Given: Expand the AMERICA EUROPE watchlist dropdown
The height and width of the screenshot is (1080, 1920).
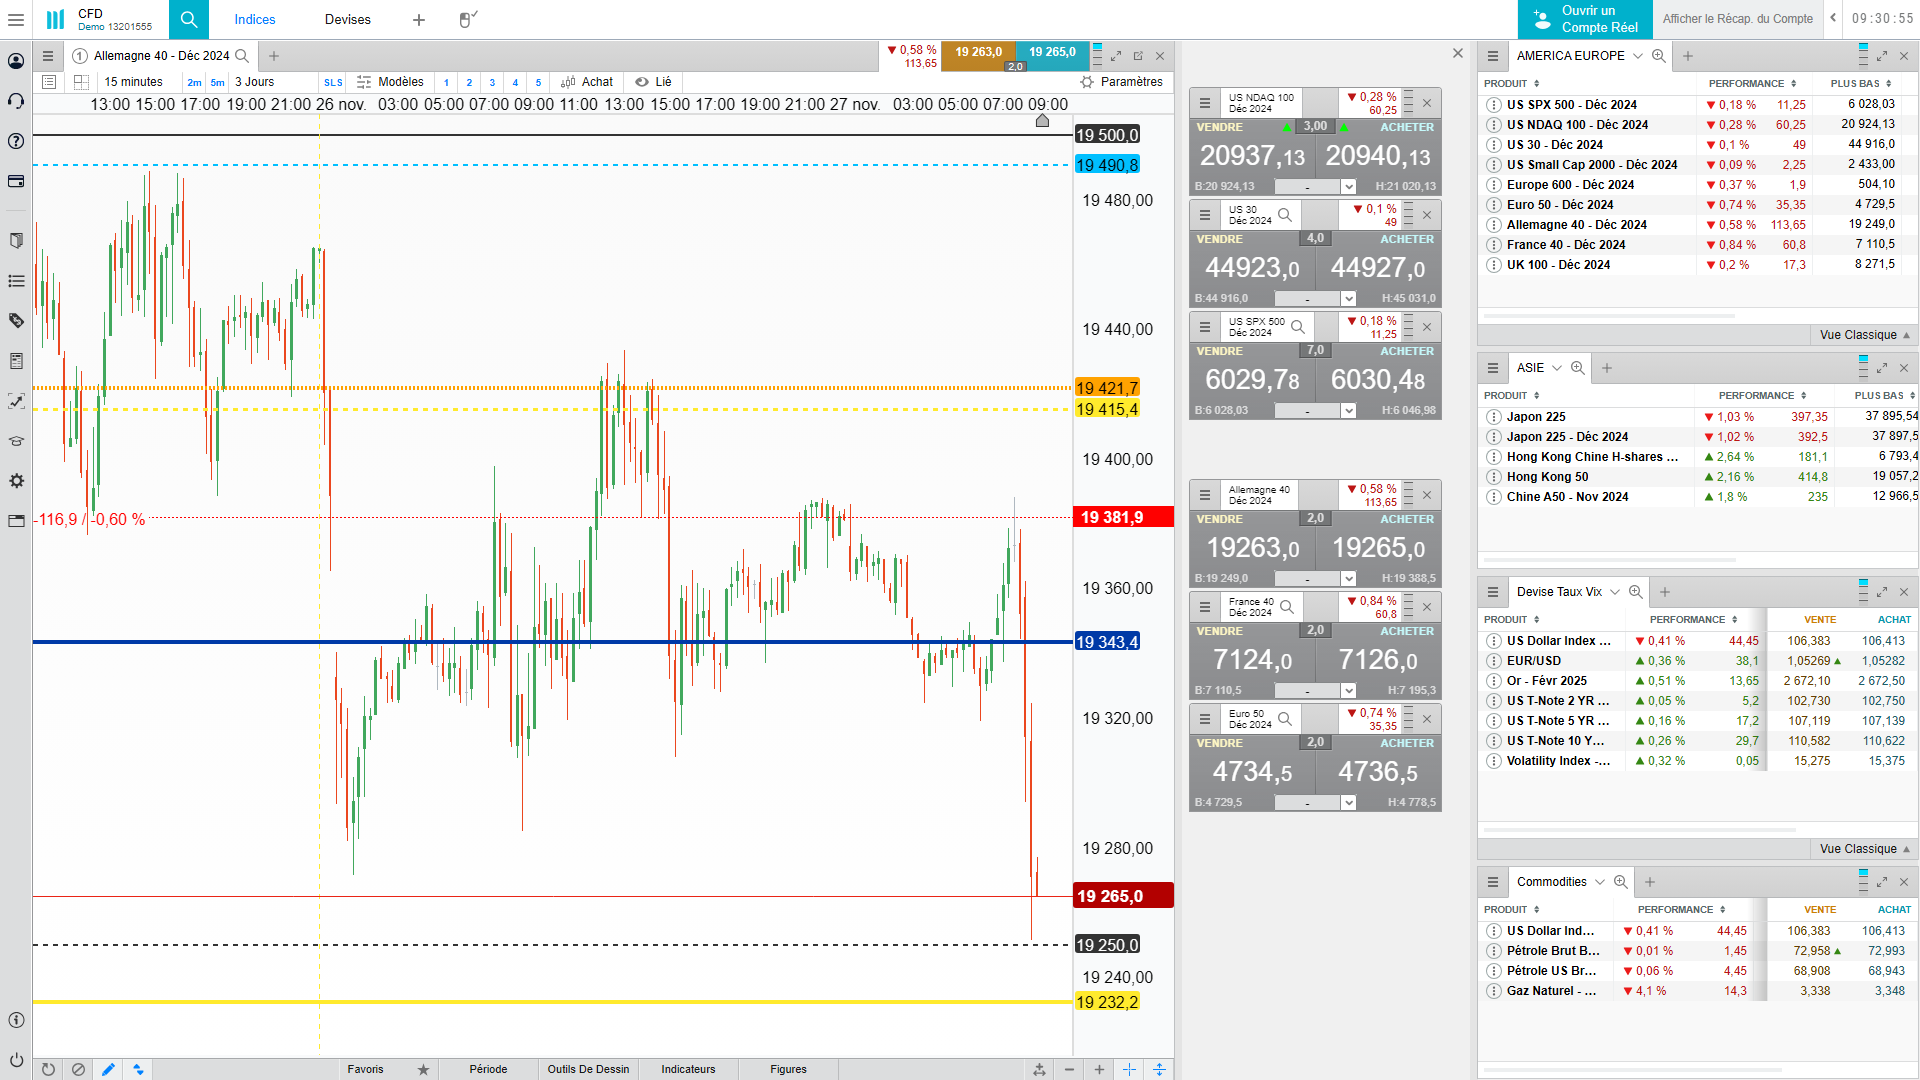Looking at the screenshot, I should click(x=1637, y=56).
